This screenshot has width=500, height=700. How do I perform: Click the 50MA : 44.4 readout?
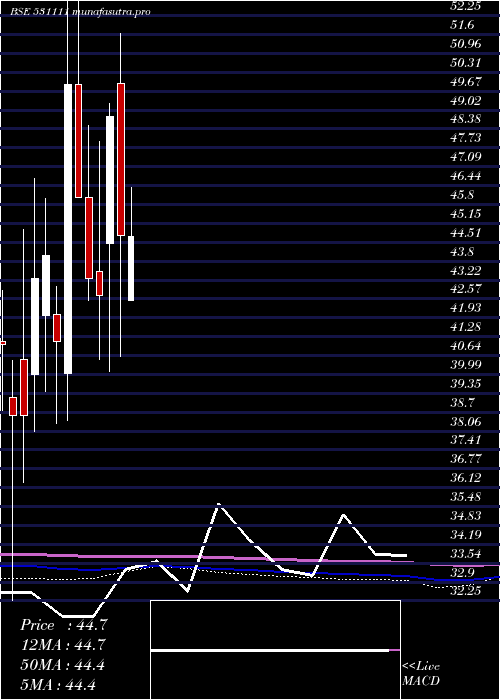[x=62, y=665]
